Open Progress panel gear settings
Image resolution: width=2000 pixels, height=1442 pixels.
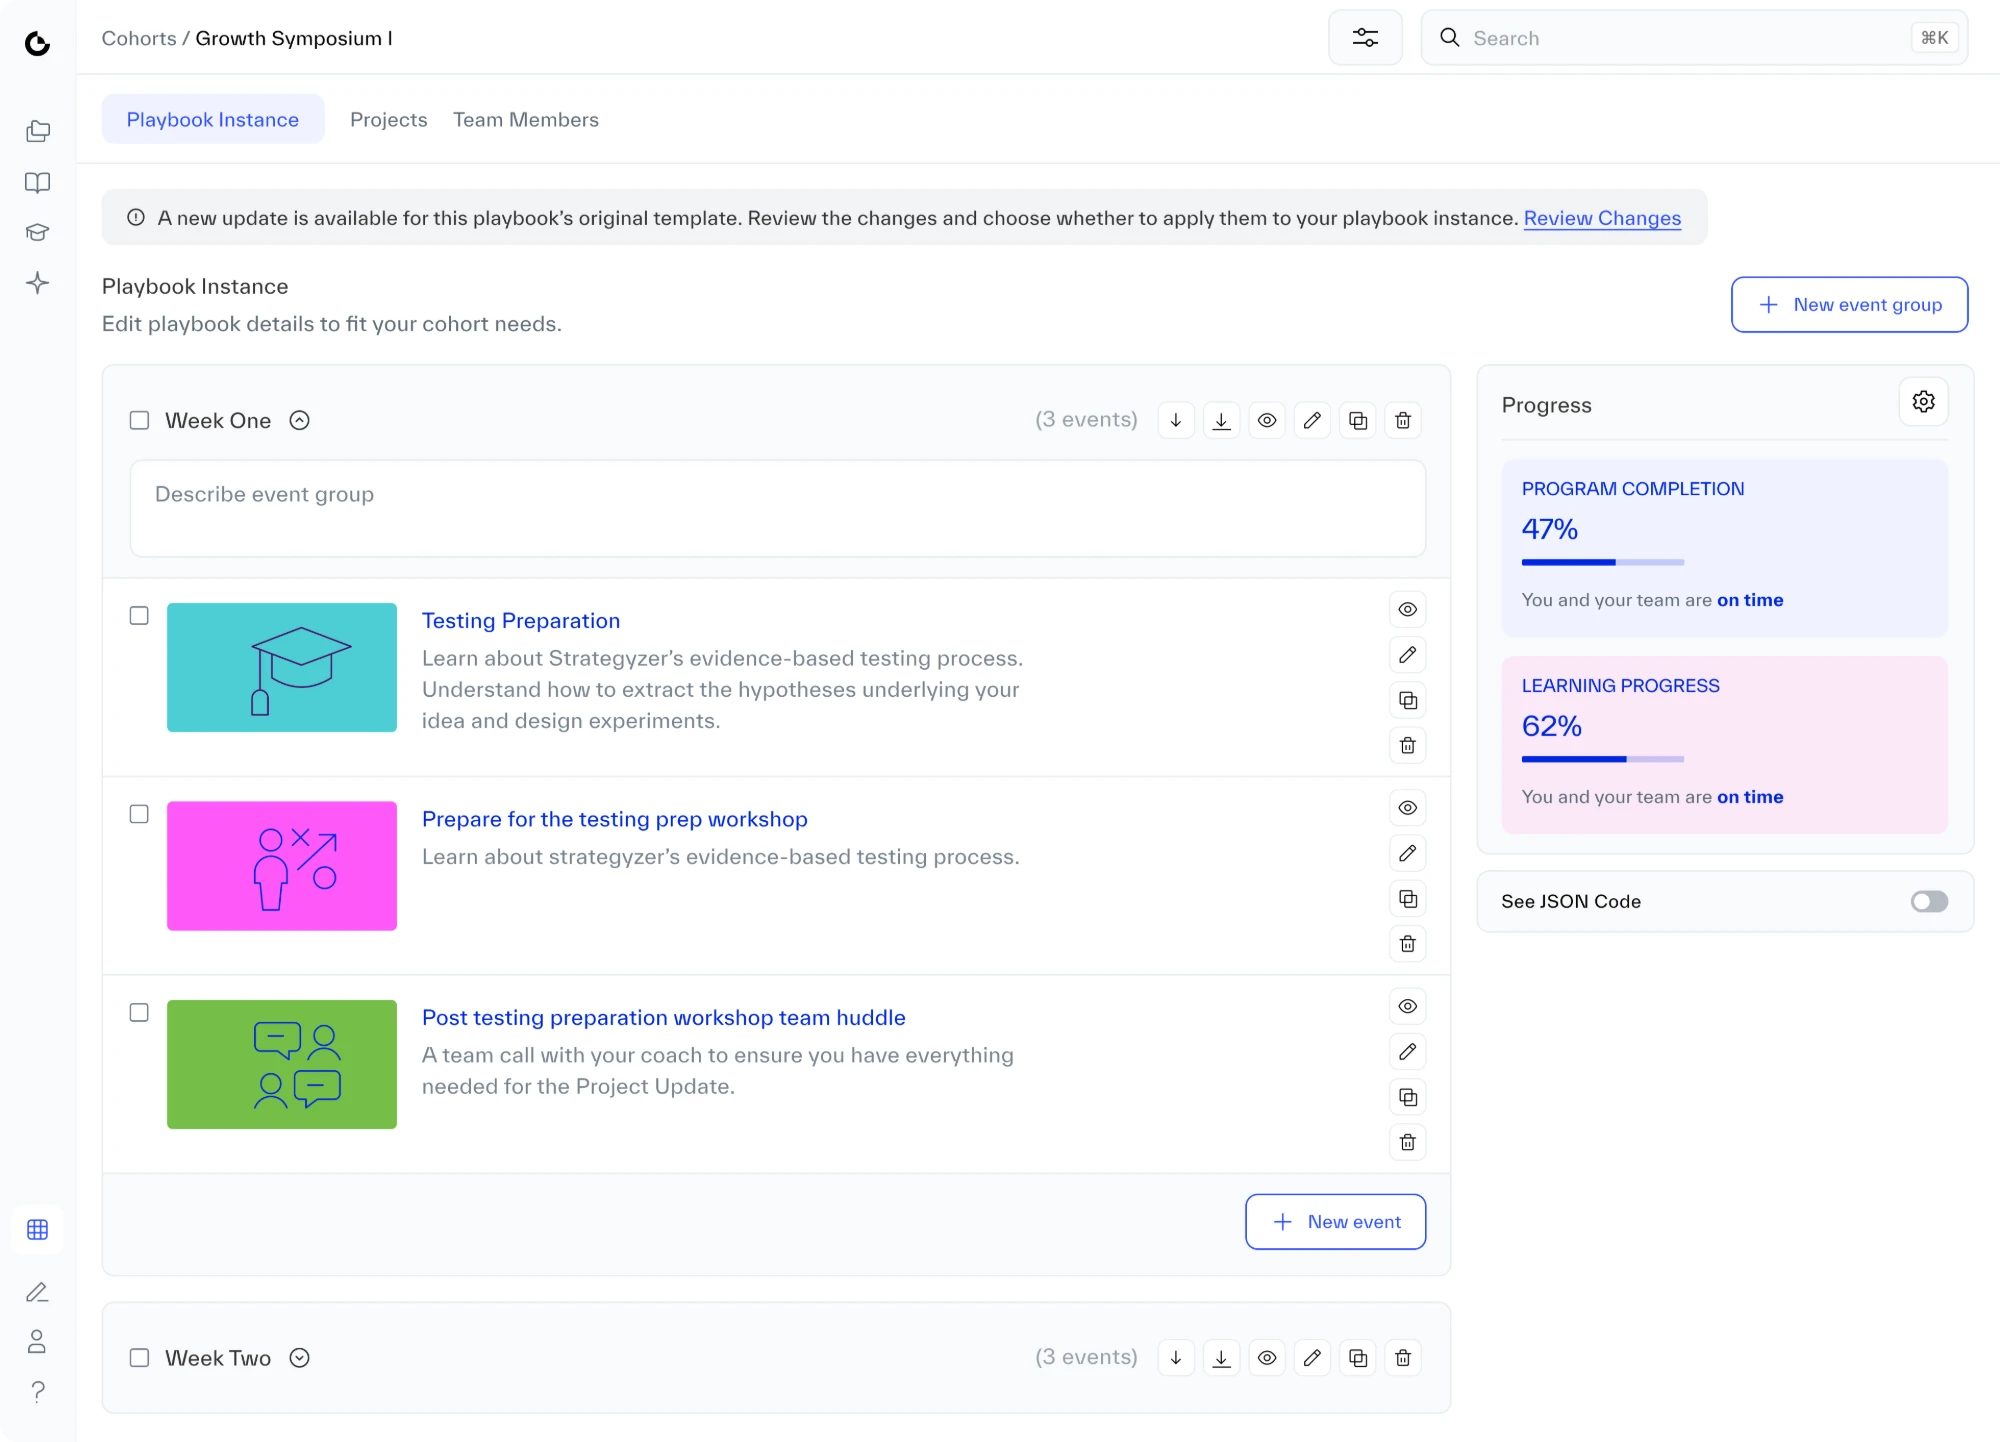click(x=1923, y=401)
